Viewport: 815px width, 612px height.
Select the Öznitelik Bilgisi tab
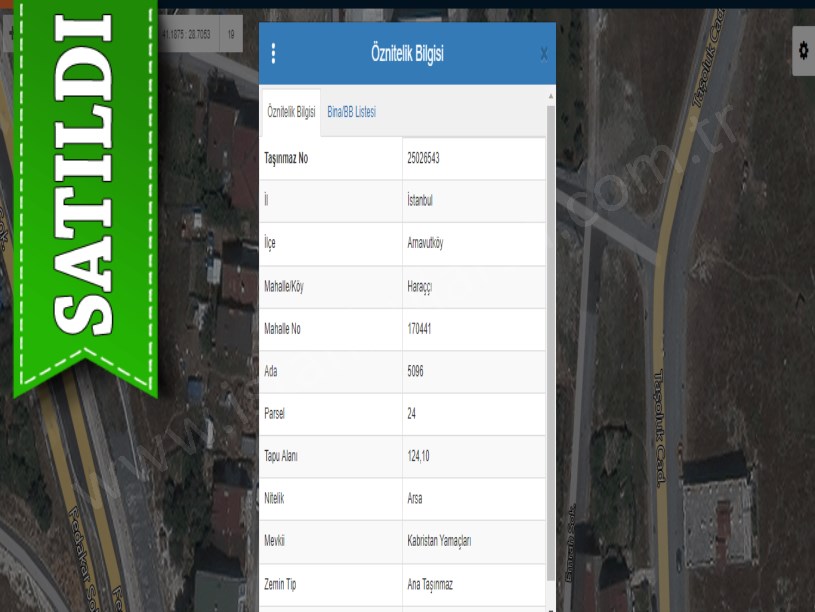[291, 113]
